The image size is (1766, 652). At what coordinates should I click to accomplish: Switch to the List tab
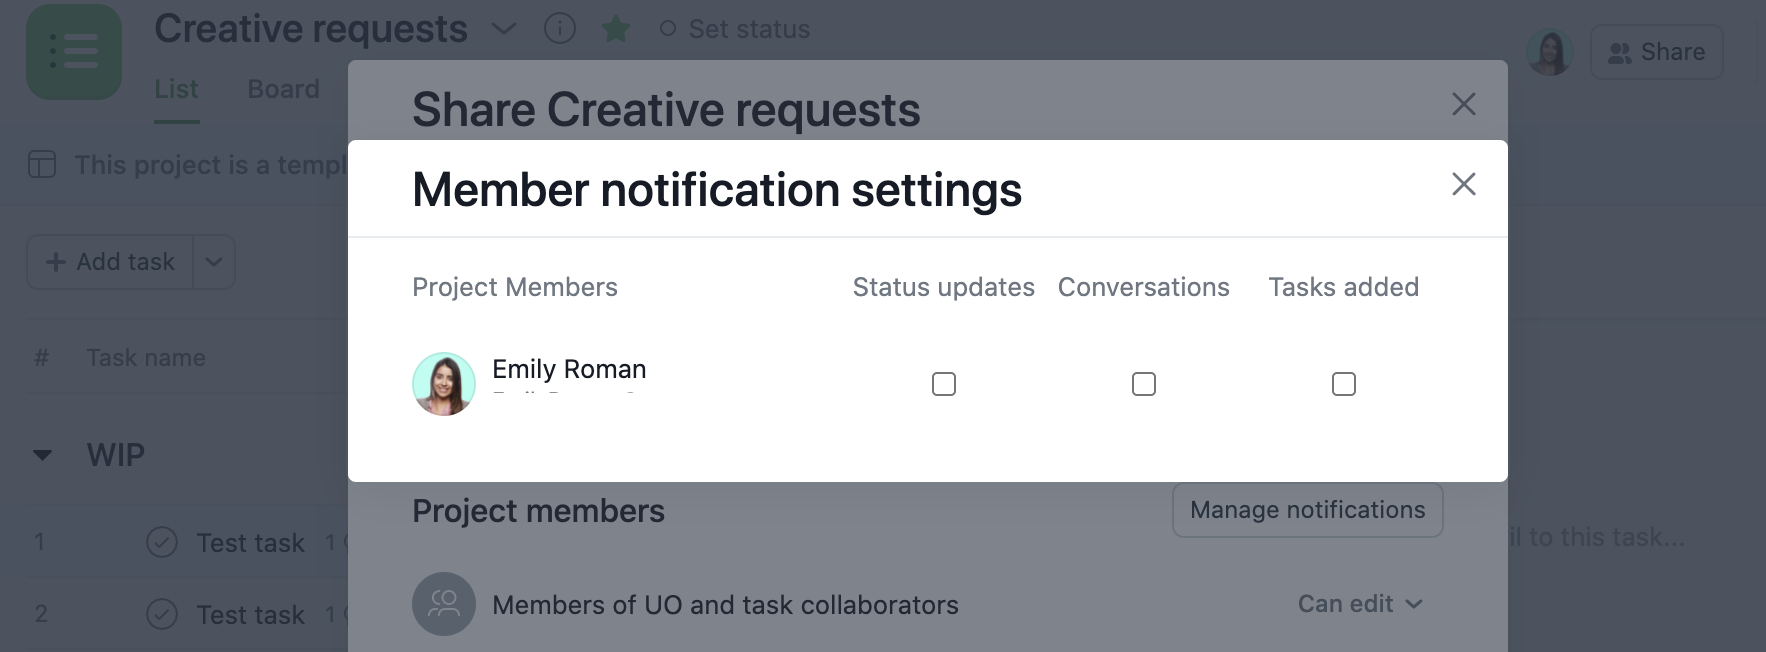point(176,89)
